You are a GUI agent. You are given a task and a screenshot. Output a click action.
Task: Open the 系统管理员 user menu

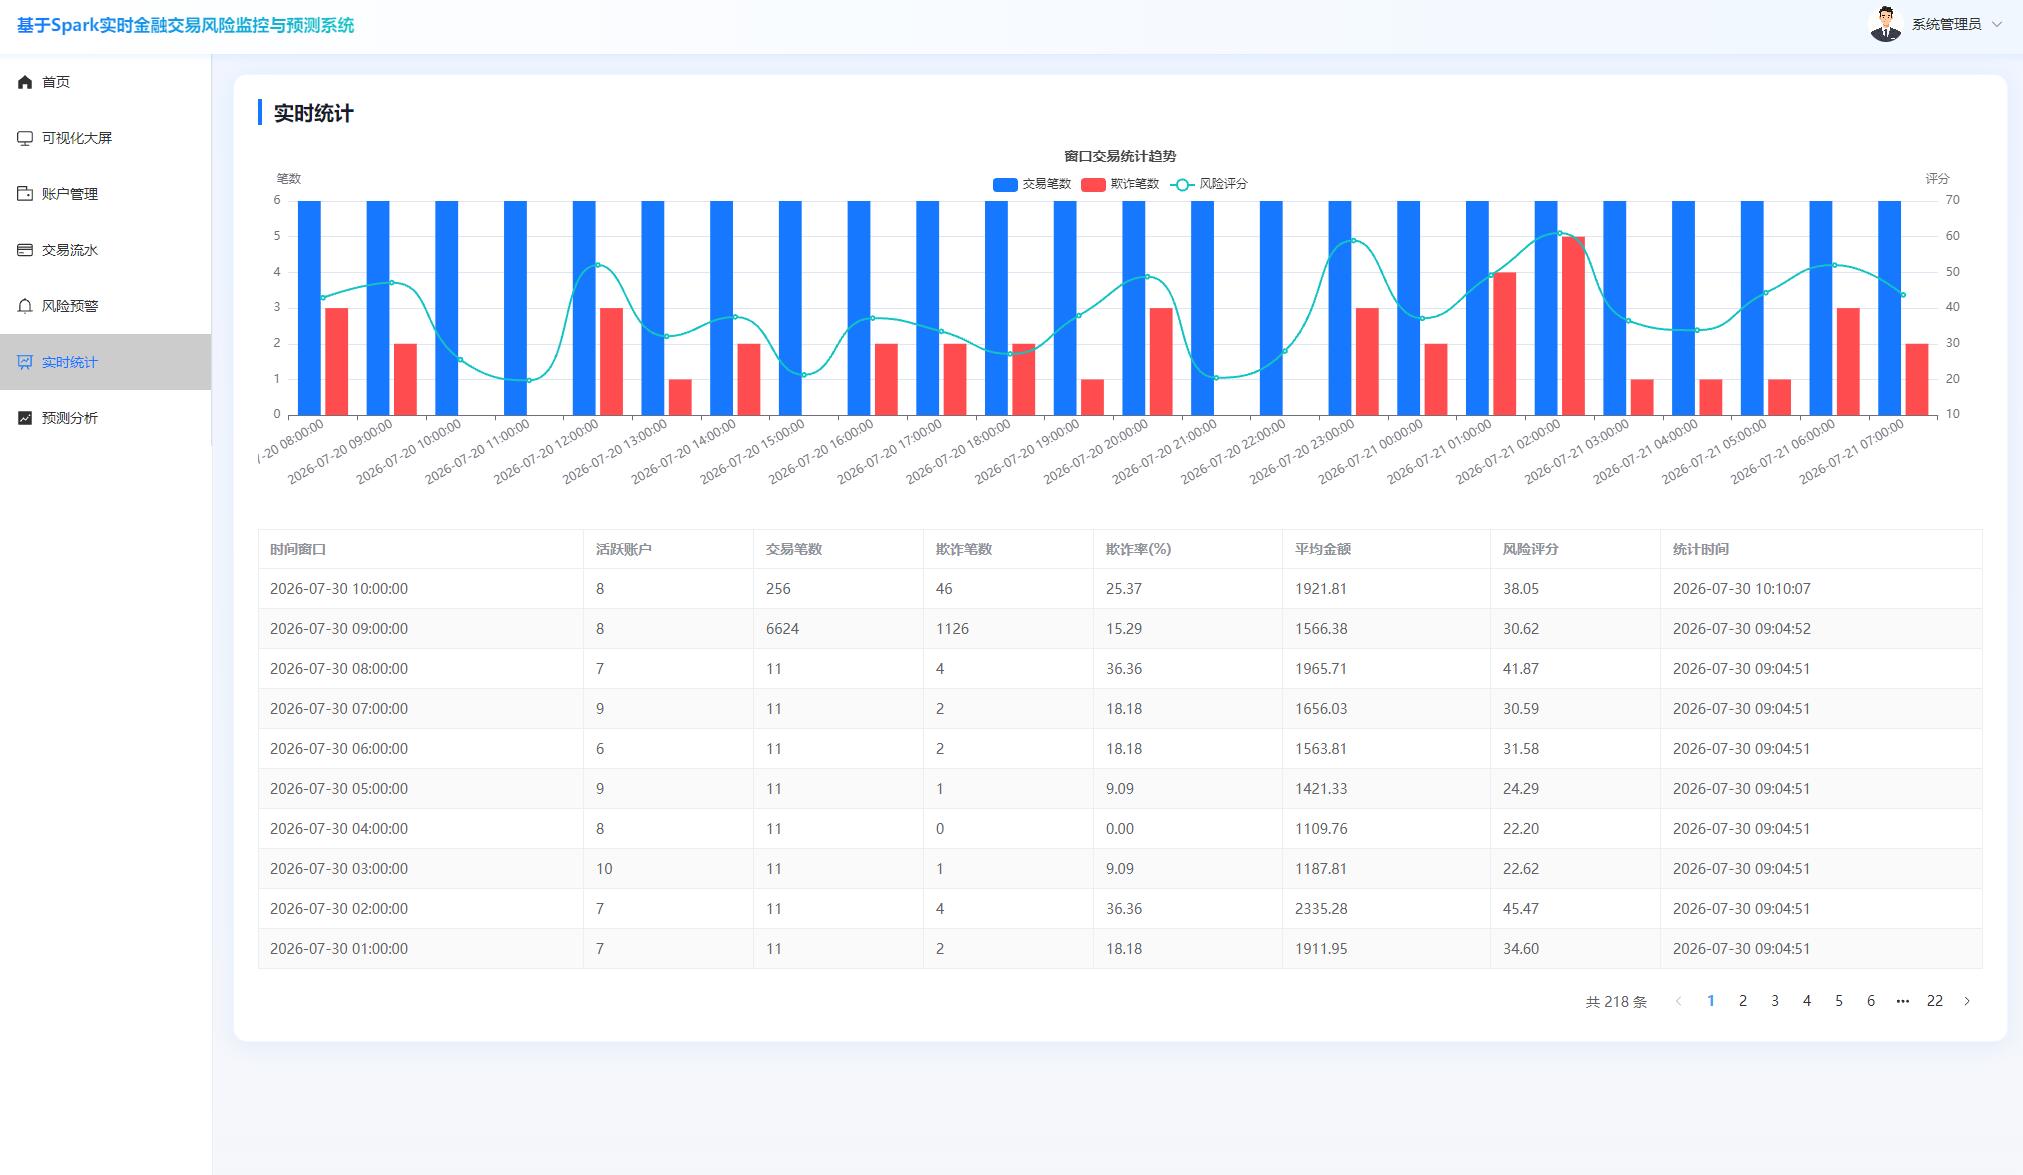coord(1936,24)
